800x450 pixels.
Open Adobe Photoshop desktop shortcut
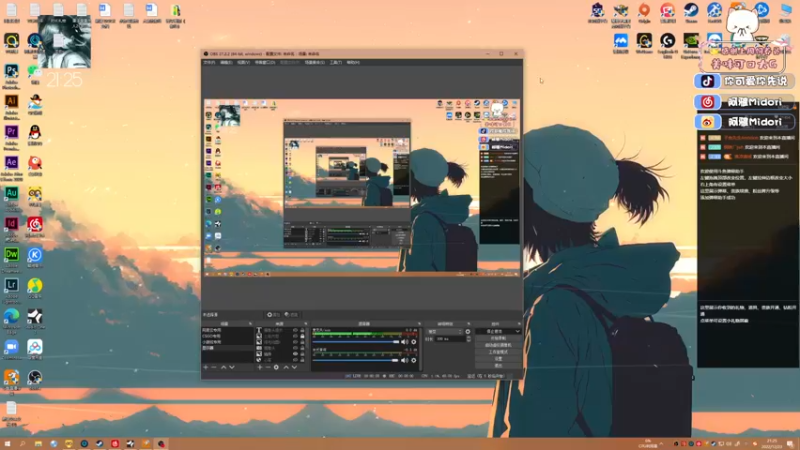11,71
